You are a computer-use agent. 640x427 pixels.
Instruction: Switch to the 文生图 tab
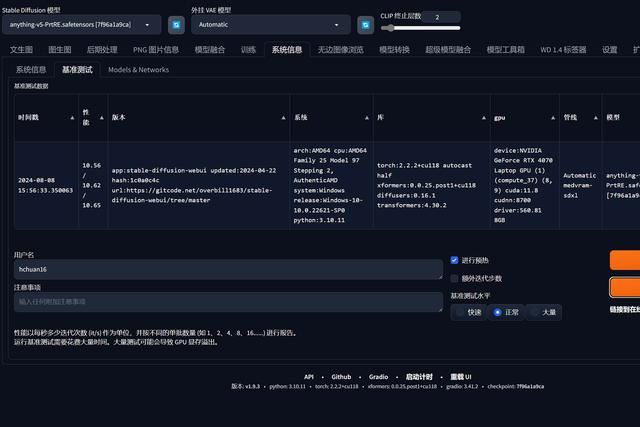21,49
